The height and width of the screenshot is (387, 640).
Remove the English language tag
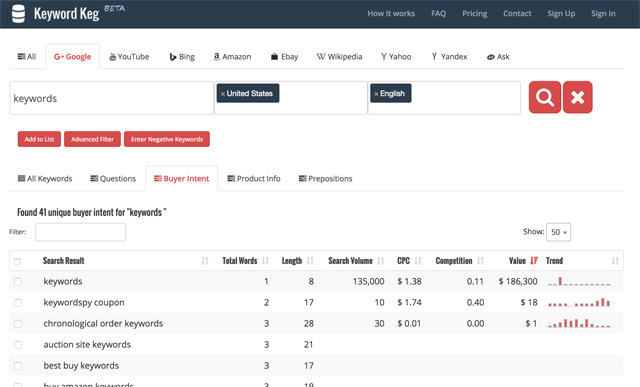pyautogui.click(x=376, y=94)
